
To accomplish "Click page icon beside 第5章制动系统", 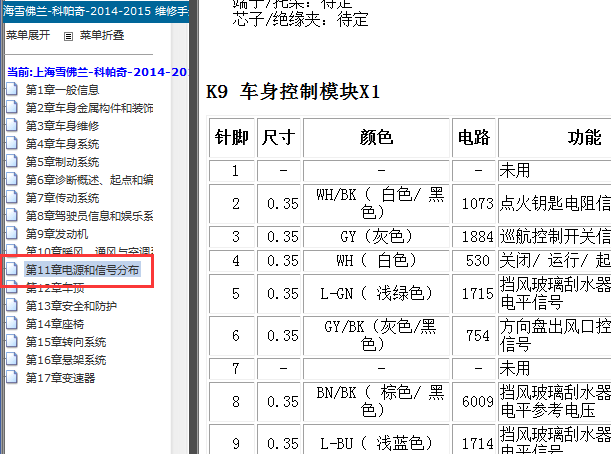I will pos(12,161).
